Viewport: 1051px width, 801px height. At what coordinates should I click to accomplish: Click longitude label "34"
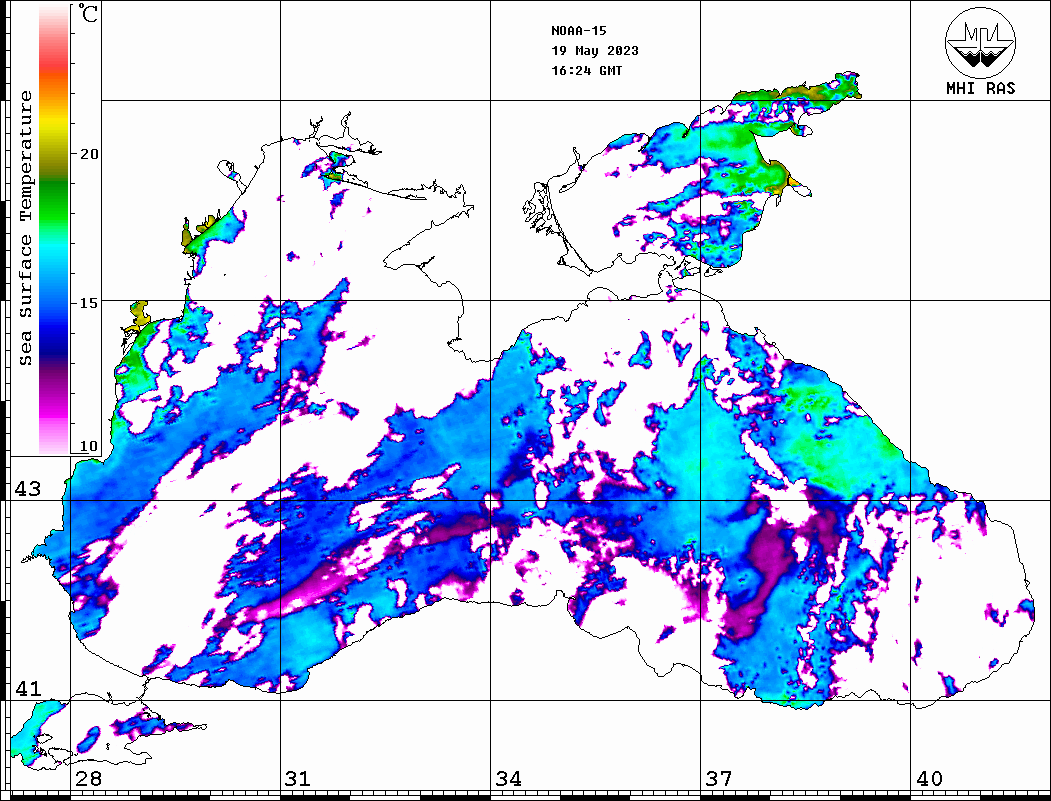(508, 779)
